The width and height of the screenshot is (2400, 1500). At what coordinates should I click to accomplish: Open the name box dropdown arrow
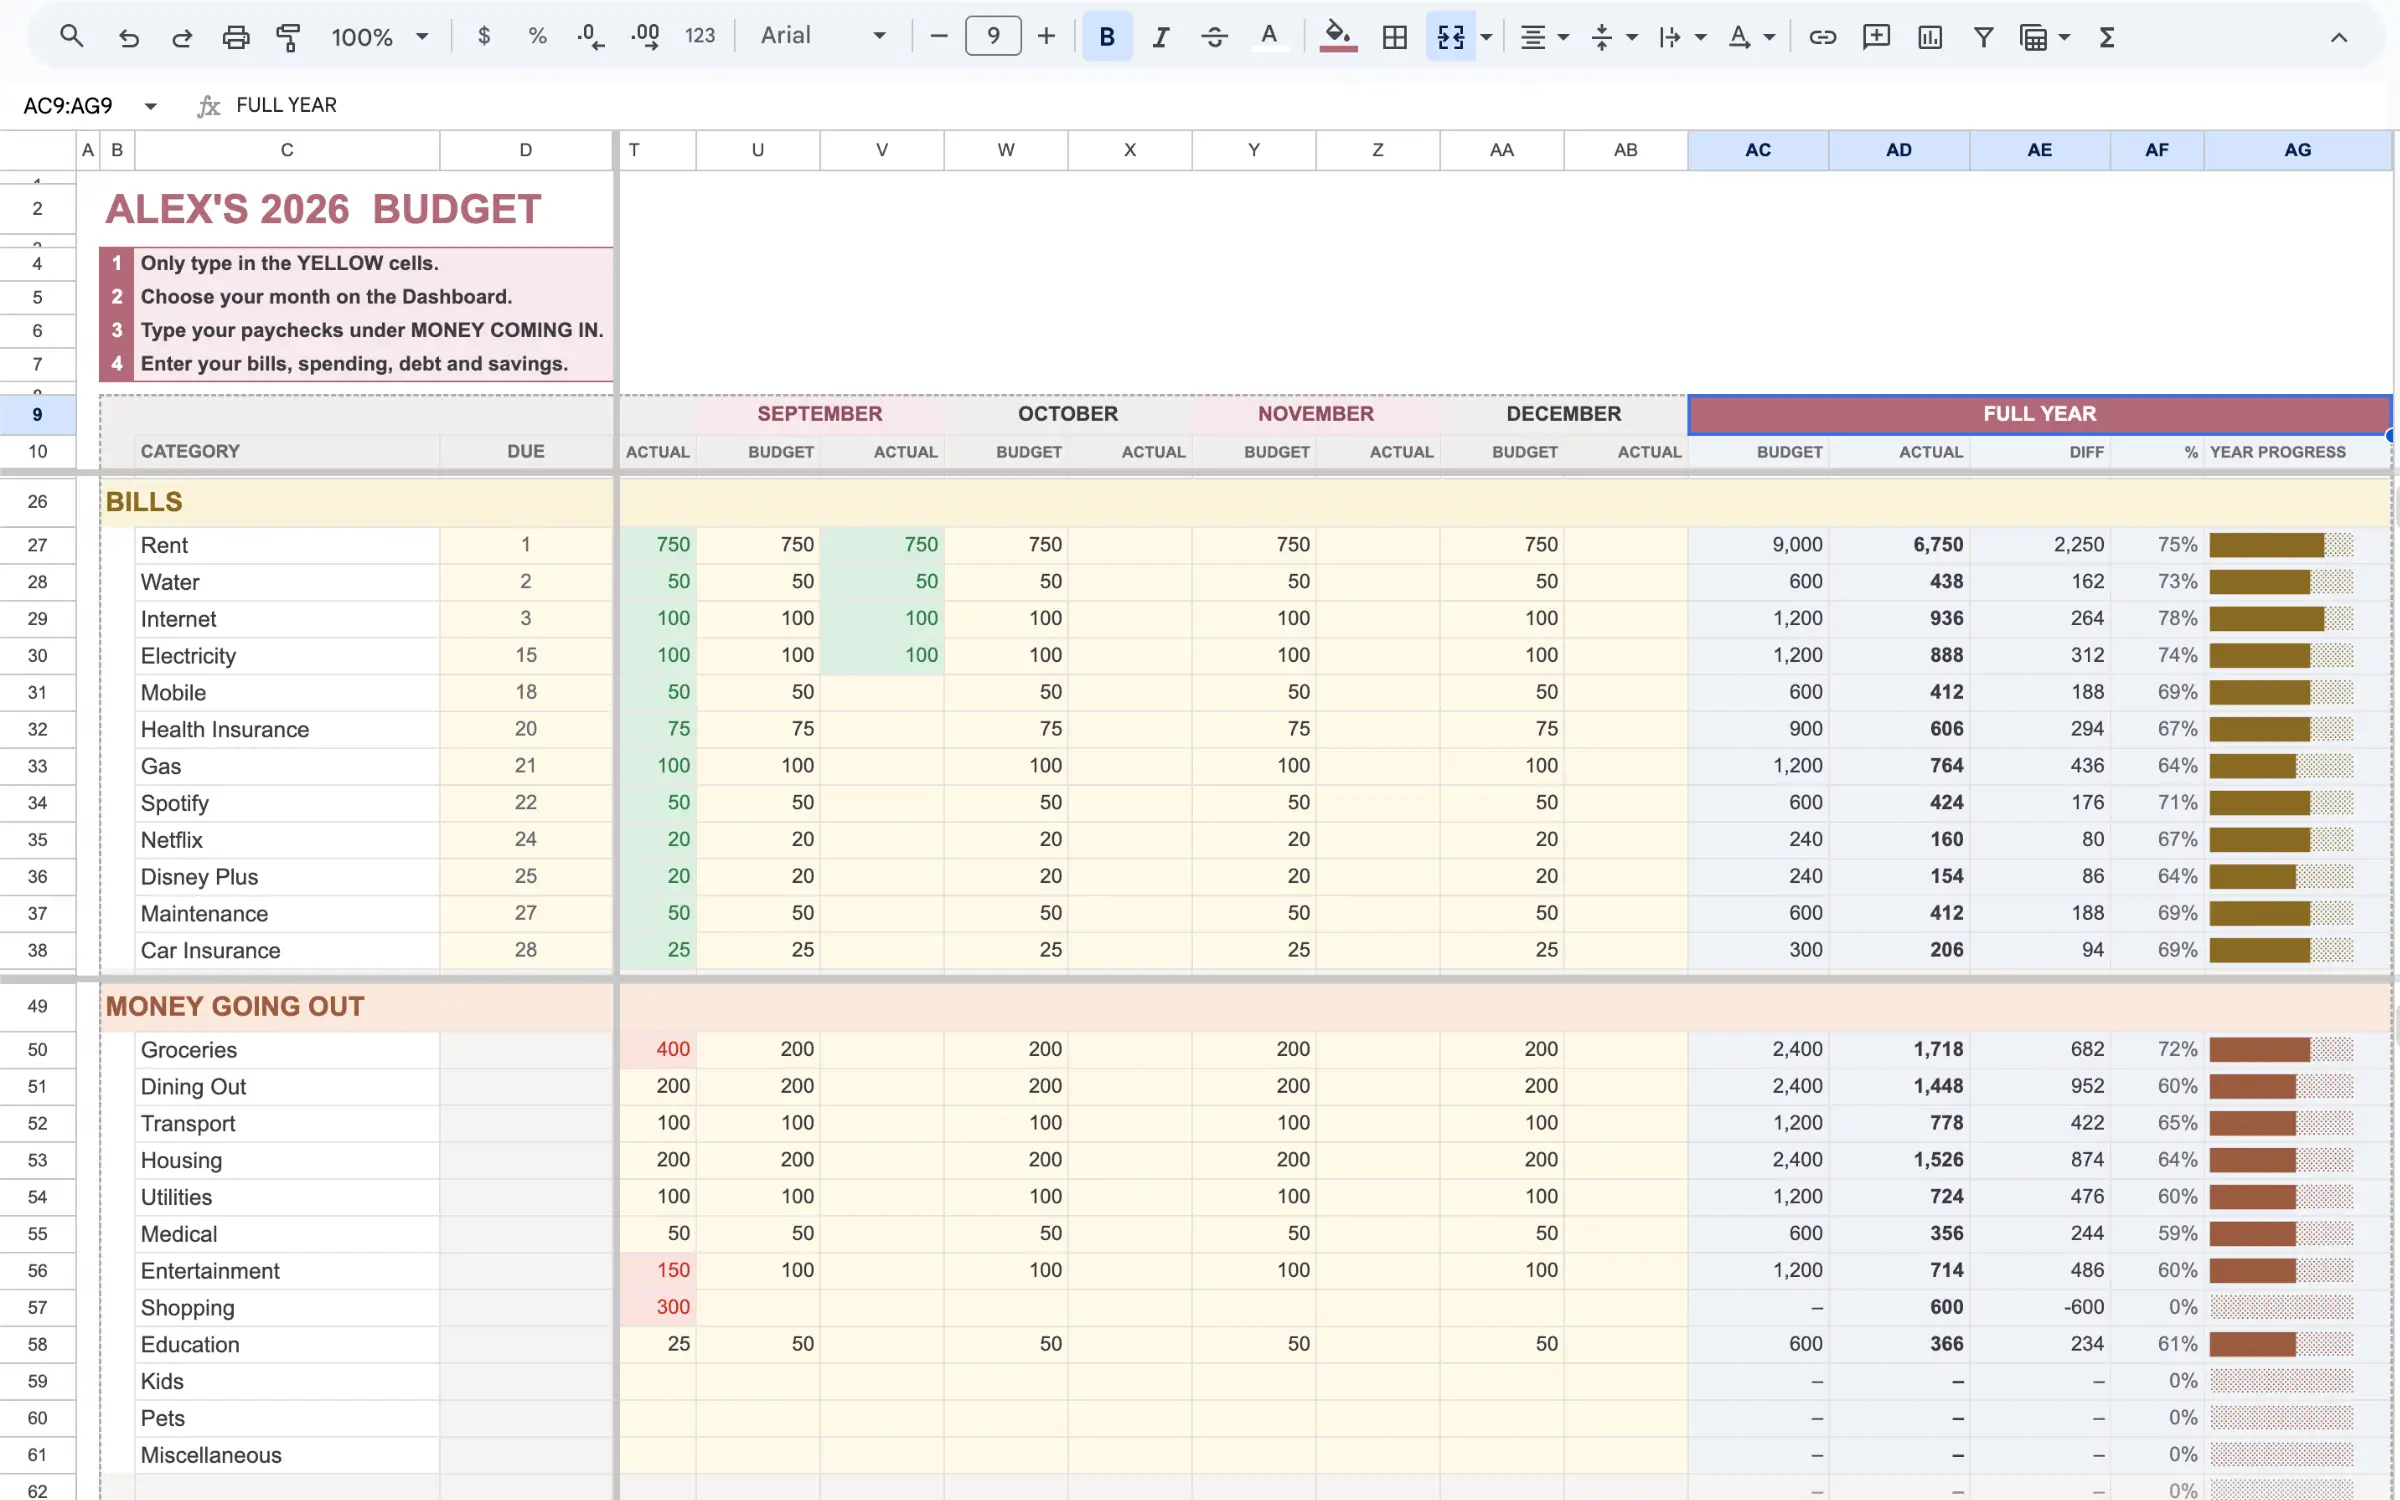[150, 105]
